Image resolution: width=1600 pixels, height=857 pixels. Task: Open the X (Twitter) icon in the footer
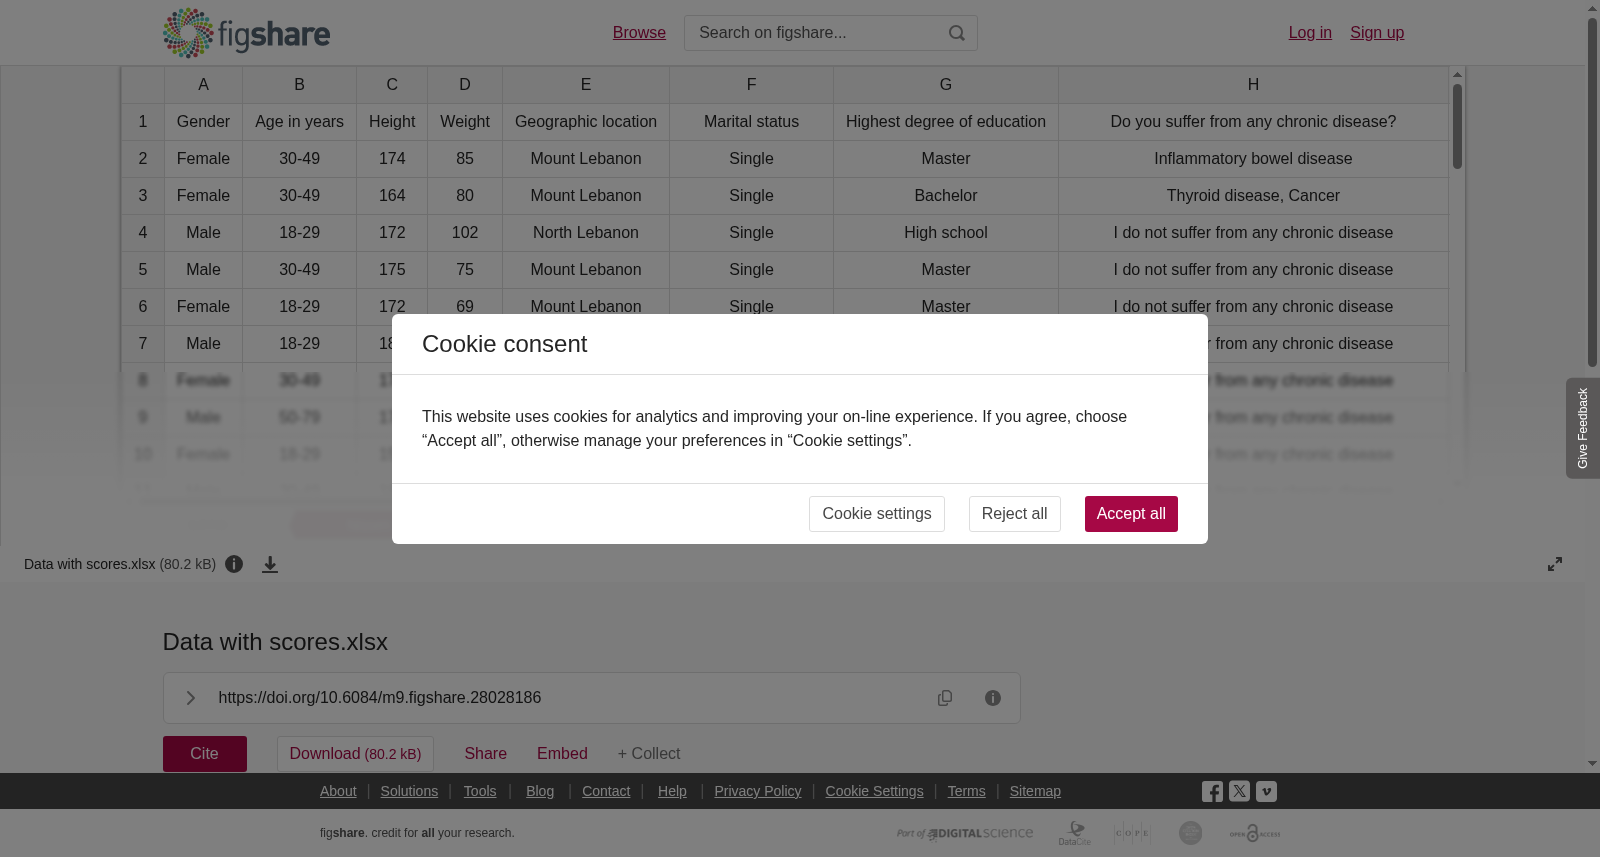point(1239,791)
